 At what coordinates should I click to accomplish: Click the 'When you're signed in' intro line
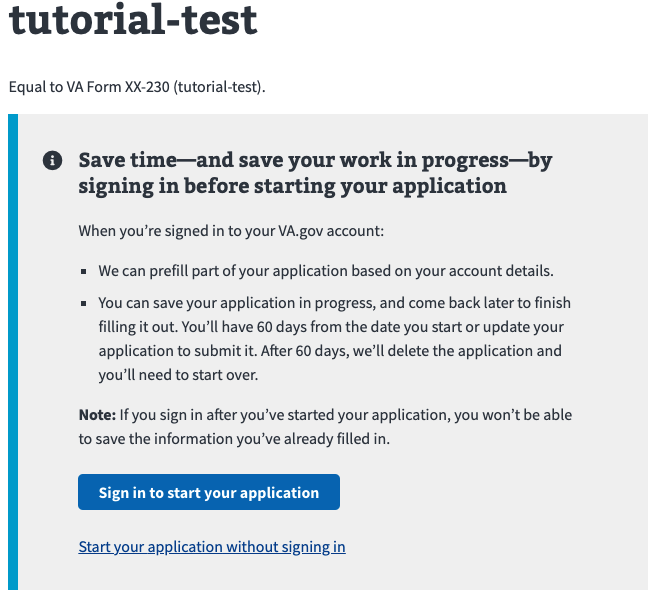pyautogui.click(x=231, y=231)
